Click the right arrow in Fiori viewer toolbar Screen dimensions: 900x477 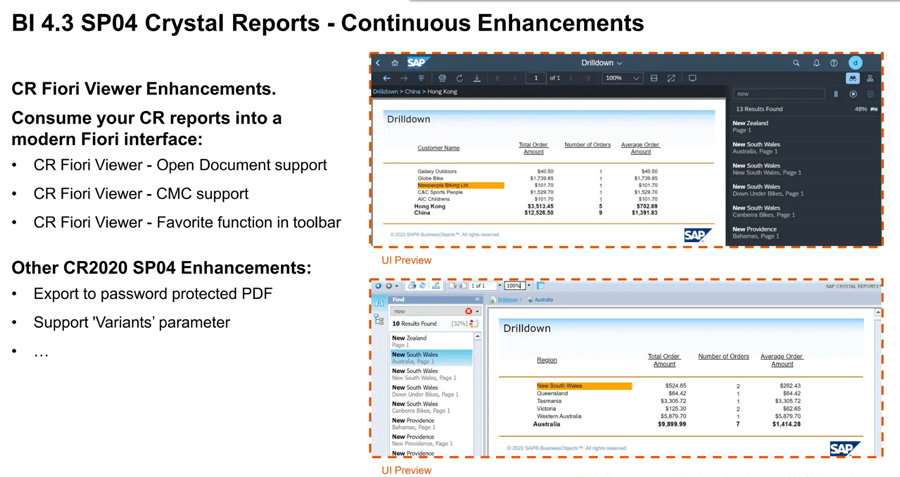tap(404, 78)
